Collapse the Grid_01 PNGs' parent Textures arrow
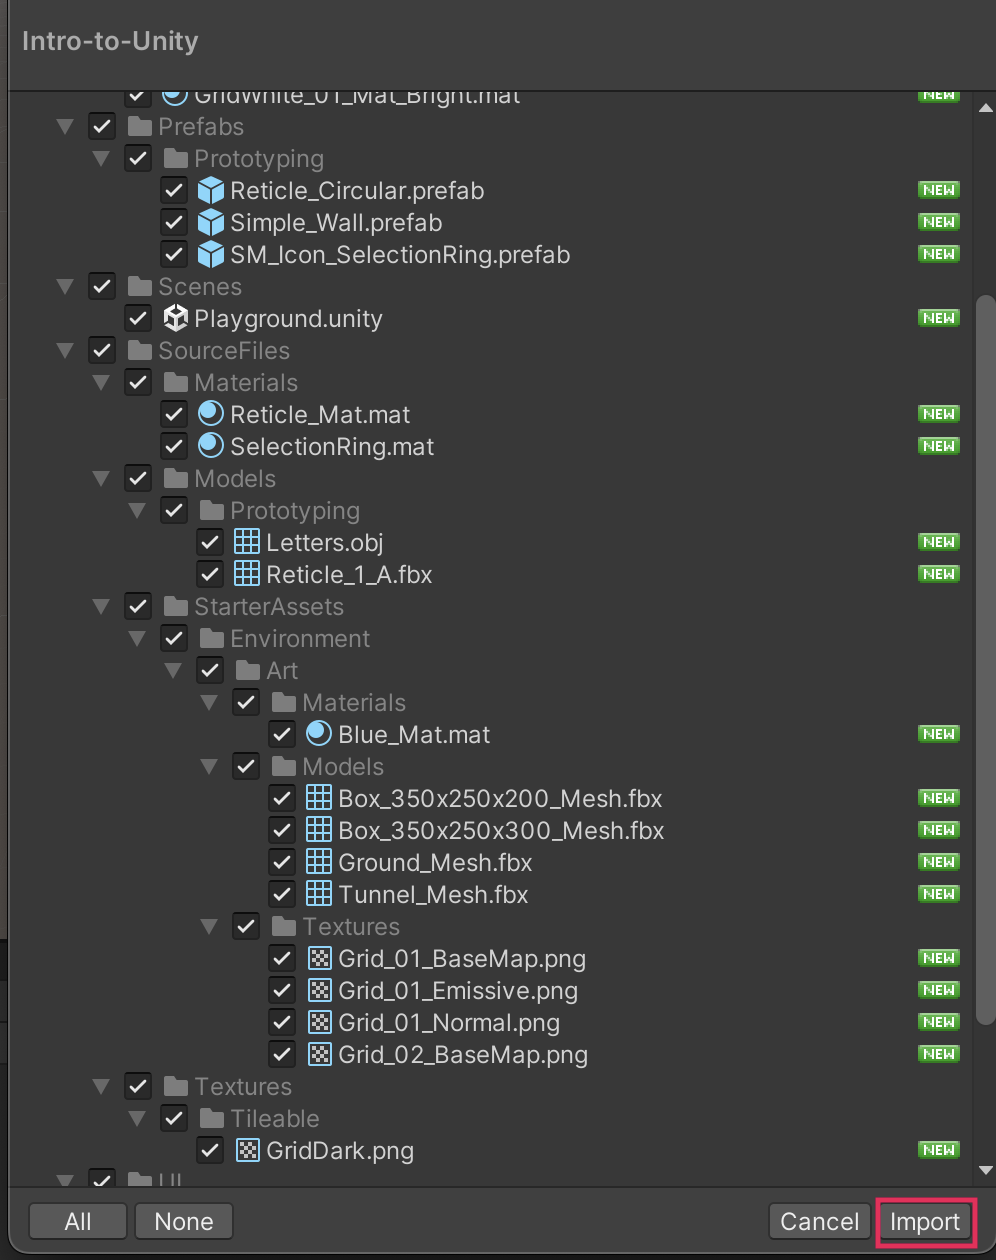The height and width of the screenshot is (1260, 996). (x=209, y=927)
